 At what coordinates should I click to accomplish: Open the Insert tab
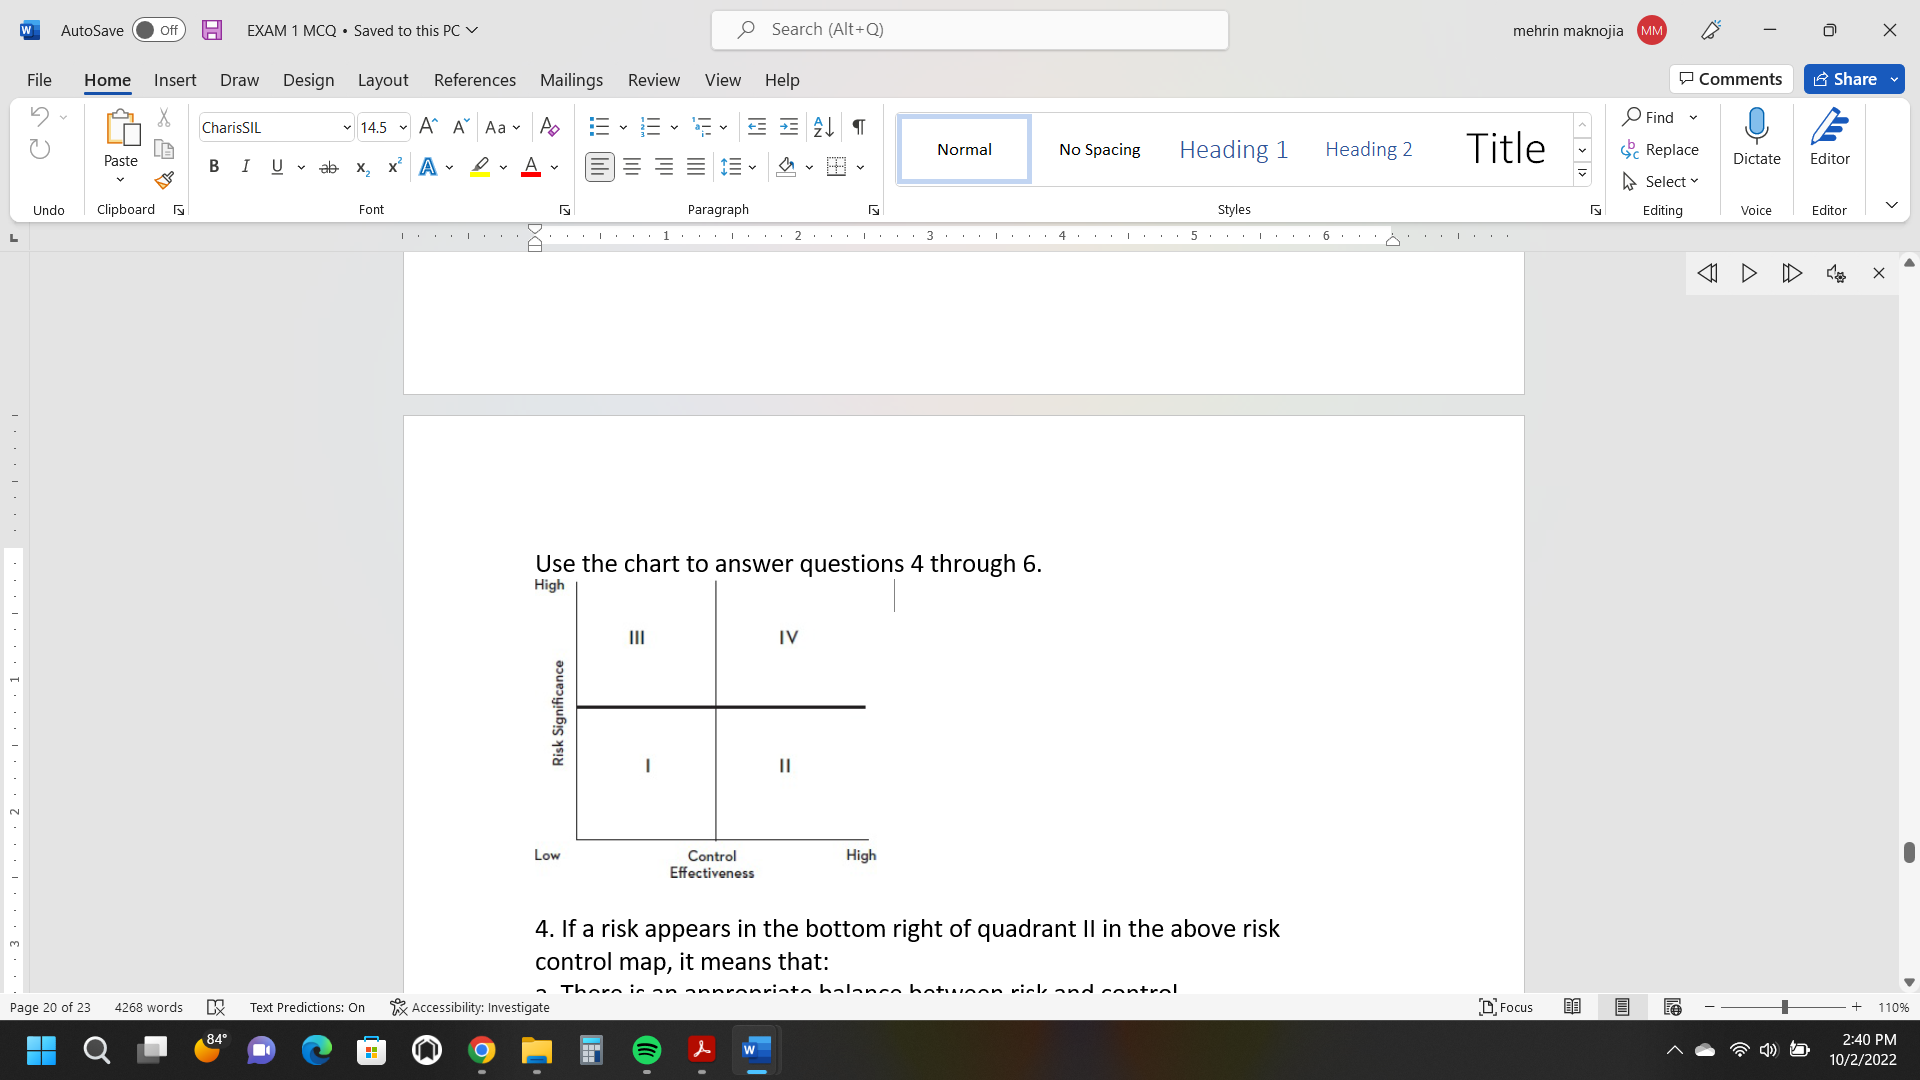tap(175, 80)
